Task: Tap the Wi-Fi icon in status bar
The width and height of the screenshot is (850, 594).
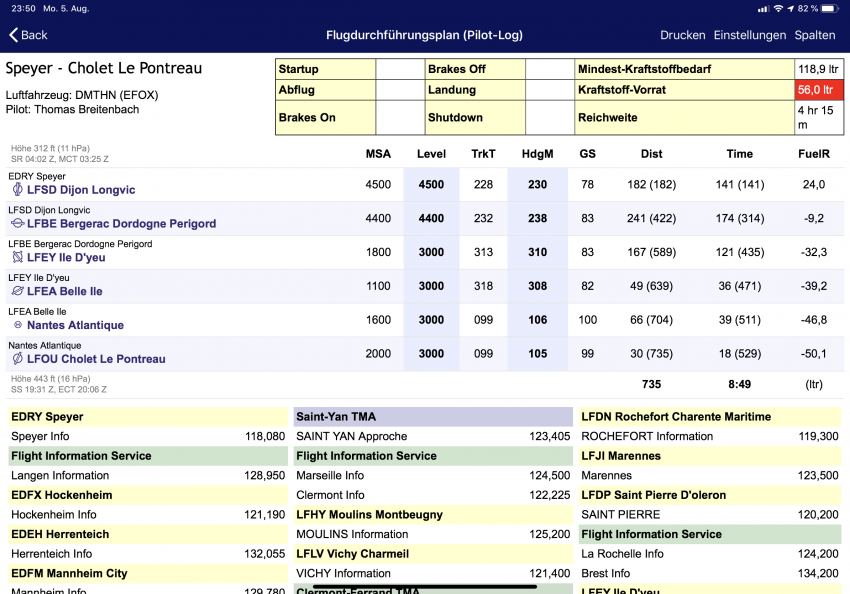Action: coord(778,9)
